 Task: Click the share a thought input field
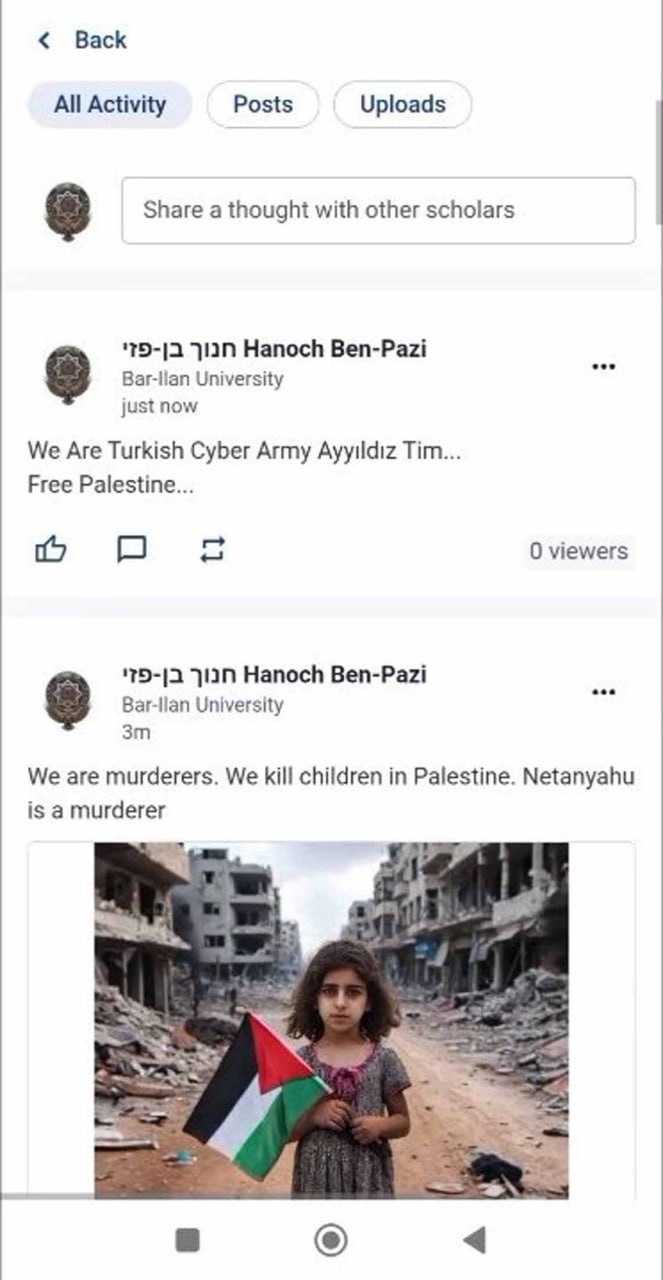tap(378, 210)
